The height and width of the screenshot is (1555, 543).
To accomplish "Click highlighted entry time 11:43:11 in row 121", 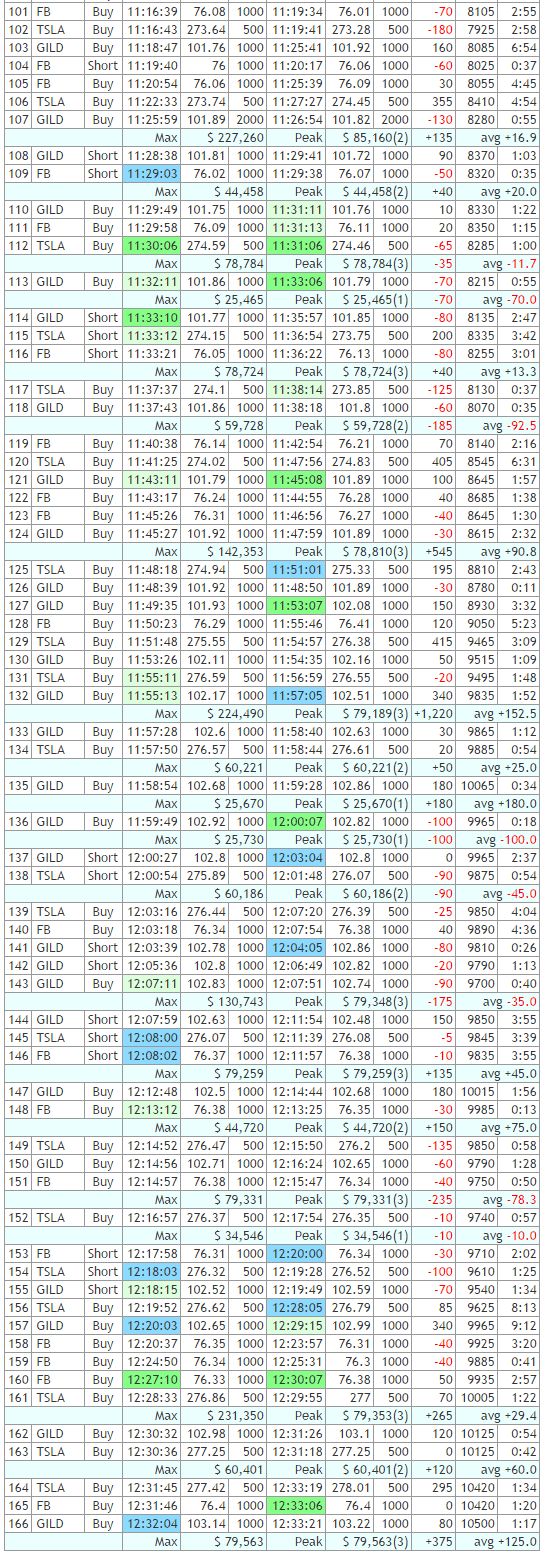I will (x=152, y=479).
